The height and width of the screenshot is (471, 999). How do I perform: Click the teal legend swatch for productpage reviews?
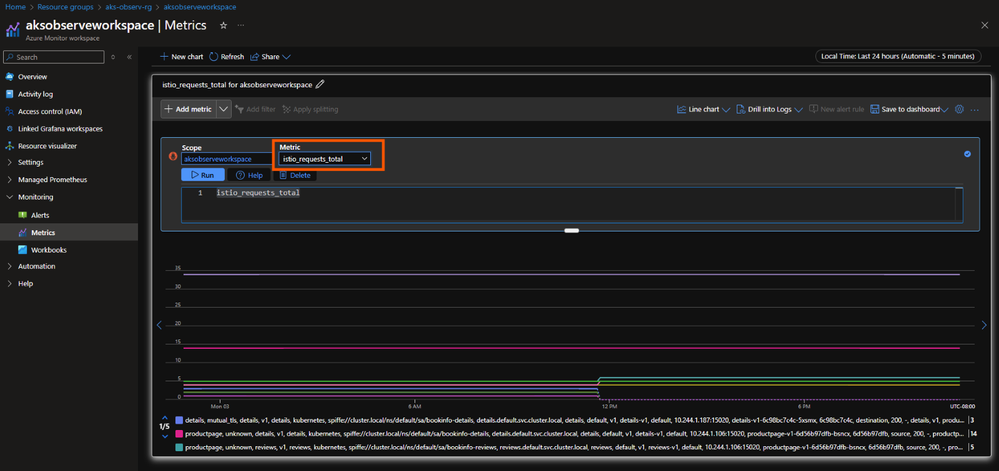pos(178,448)
